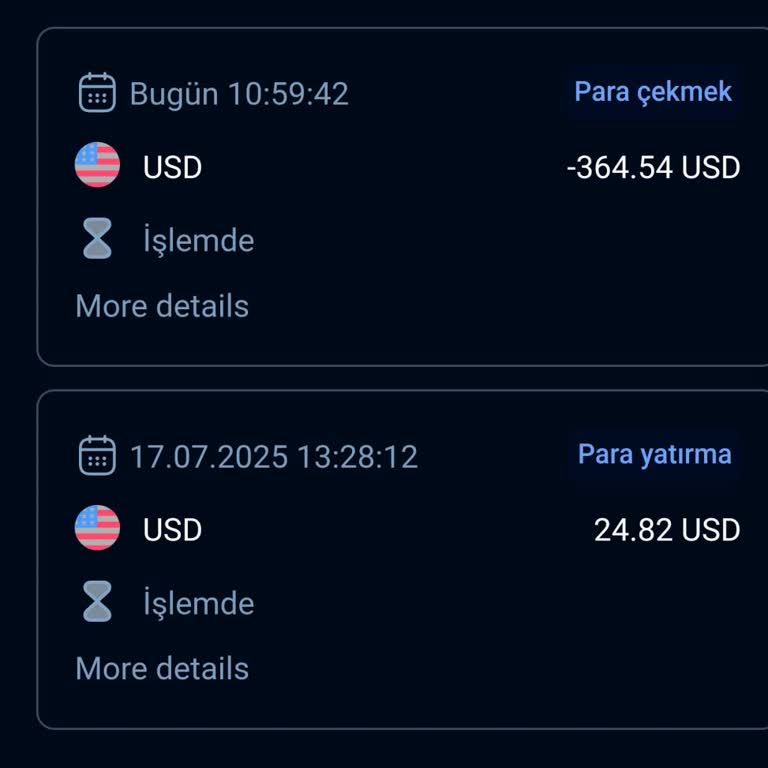Image resolution: width=768 pixels, height=768 pixels.
Task: Click the Bugün 10:59:42 timestamp
Action: (239, 94)
